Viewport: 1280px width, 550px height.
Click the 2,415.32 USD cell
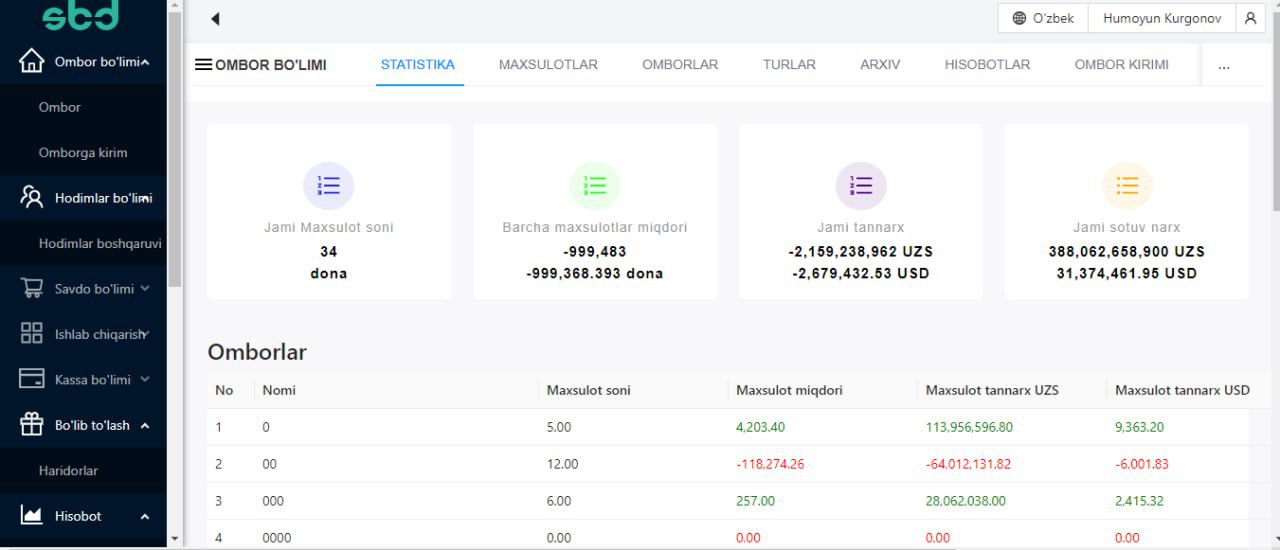(x=1139, y=501)
